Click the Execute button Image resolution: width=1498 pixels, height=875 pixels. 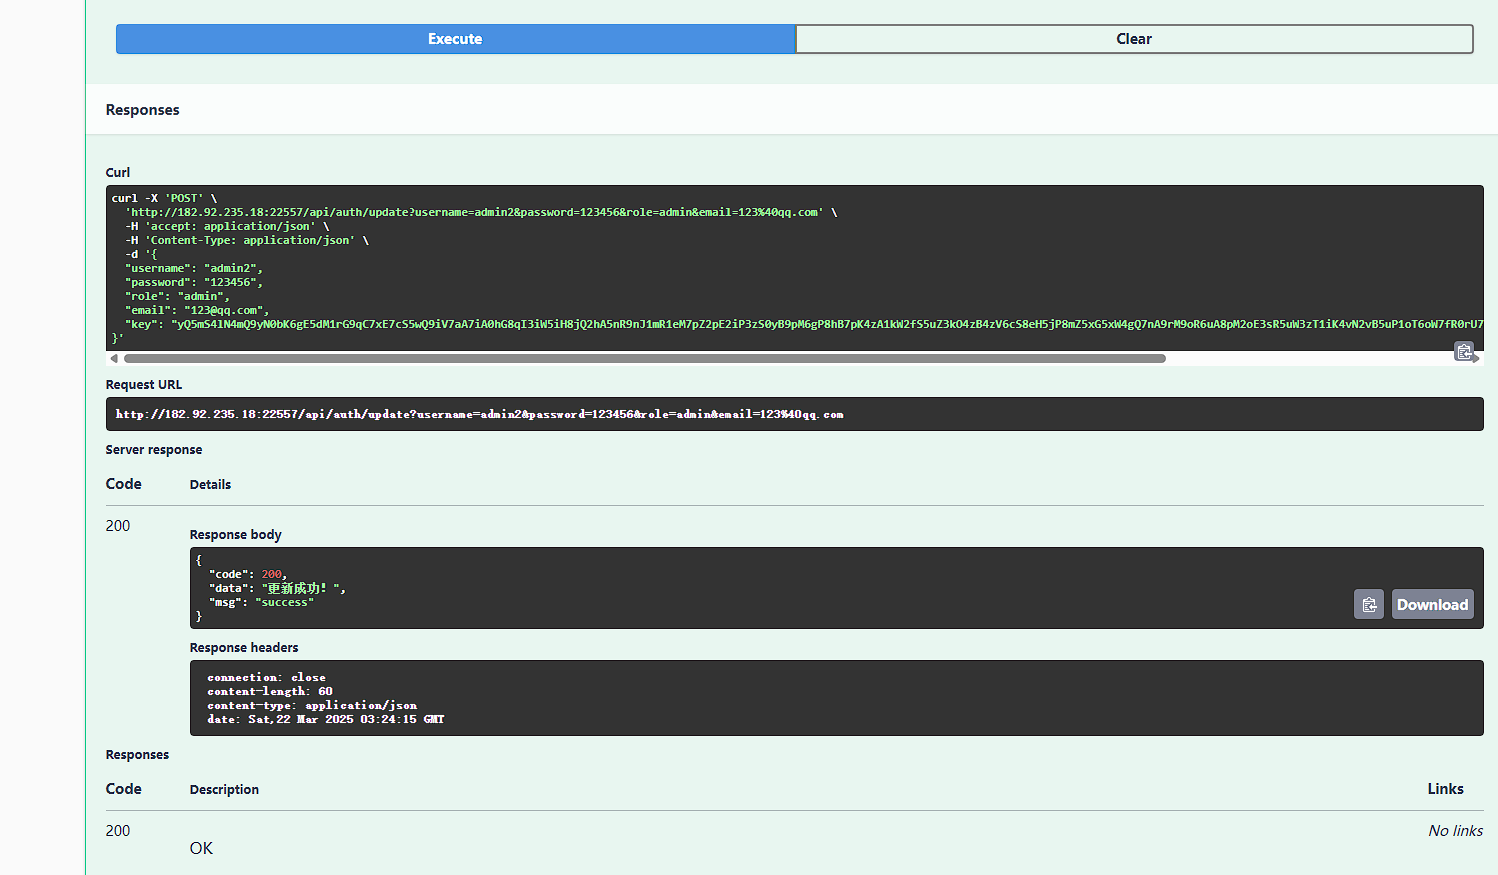(x=455, y=39)
